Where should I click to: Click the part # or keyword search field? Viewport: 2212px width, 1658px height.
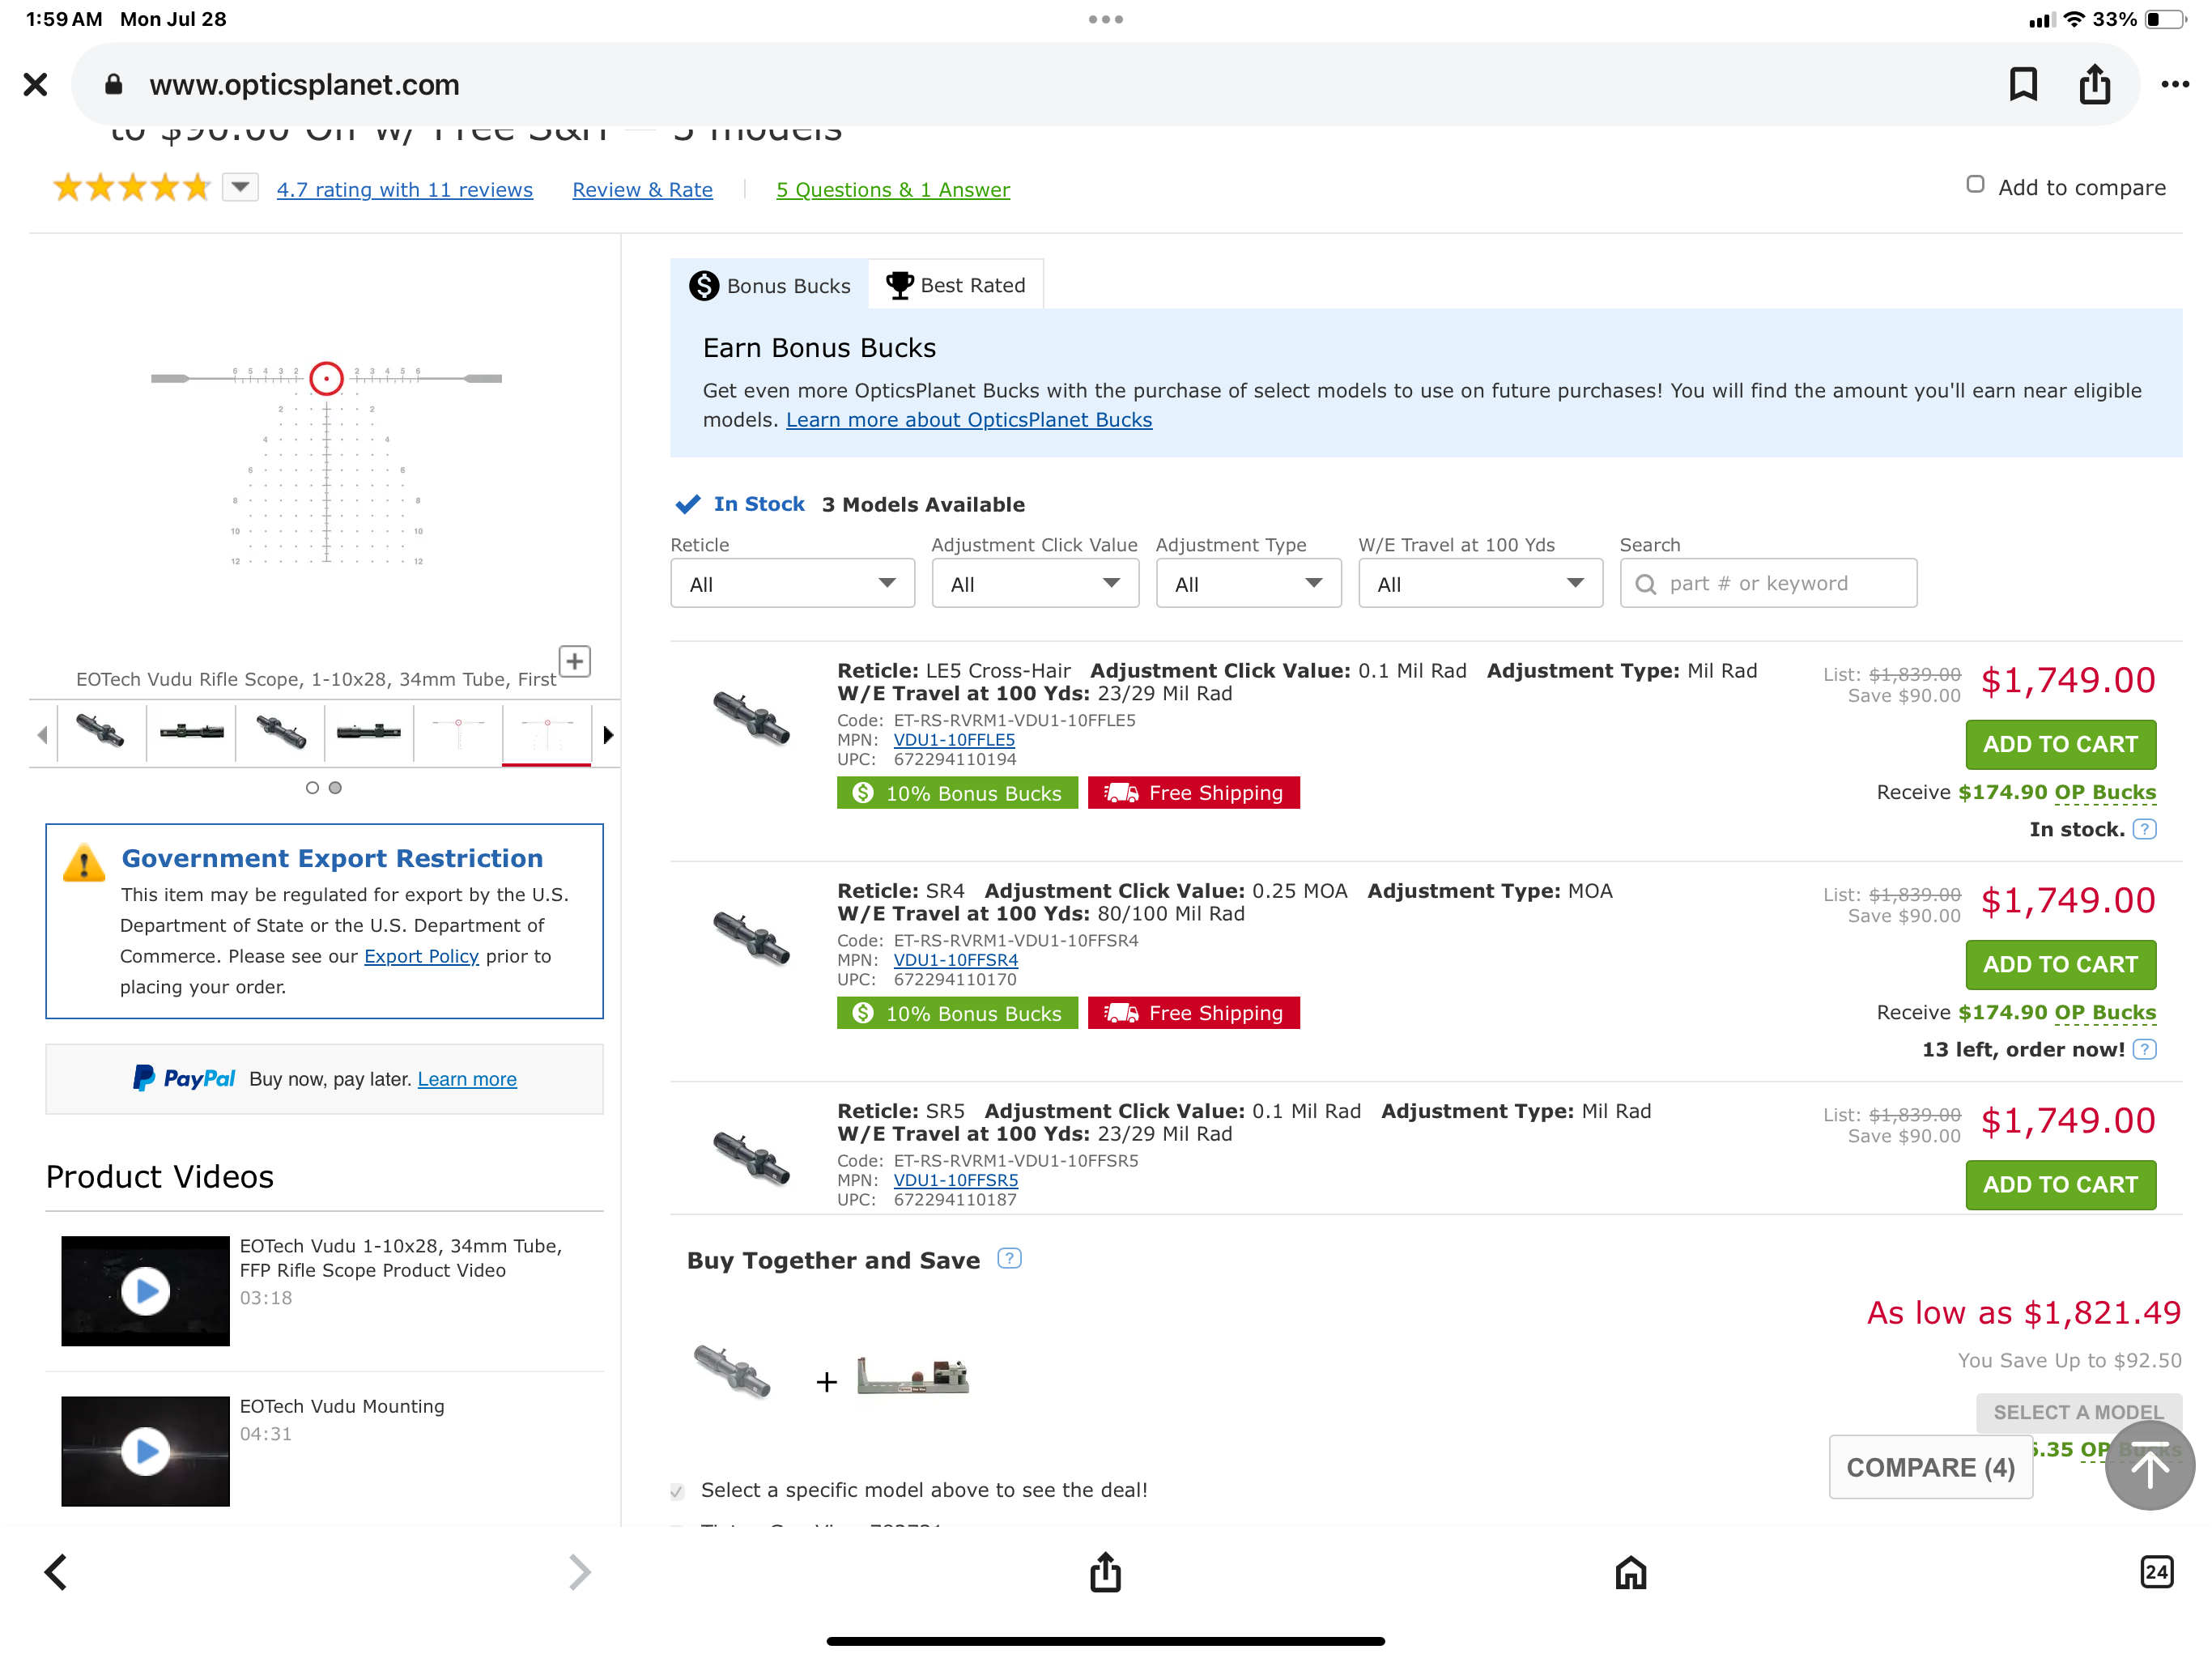pos(1768,584)
